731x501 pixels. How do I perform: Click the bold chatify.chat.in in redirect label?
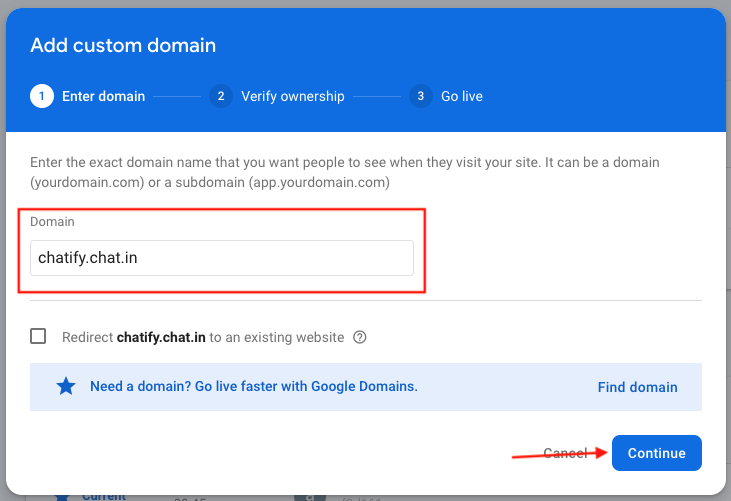pos(161,337)
